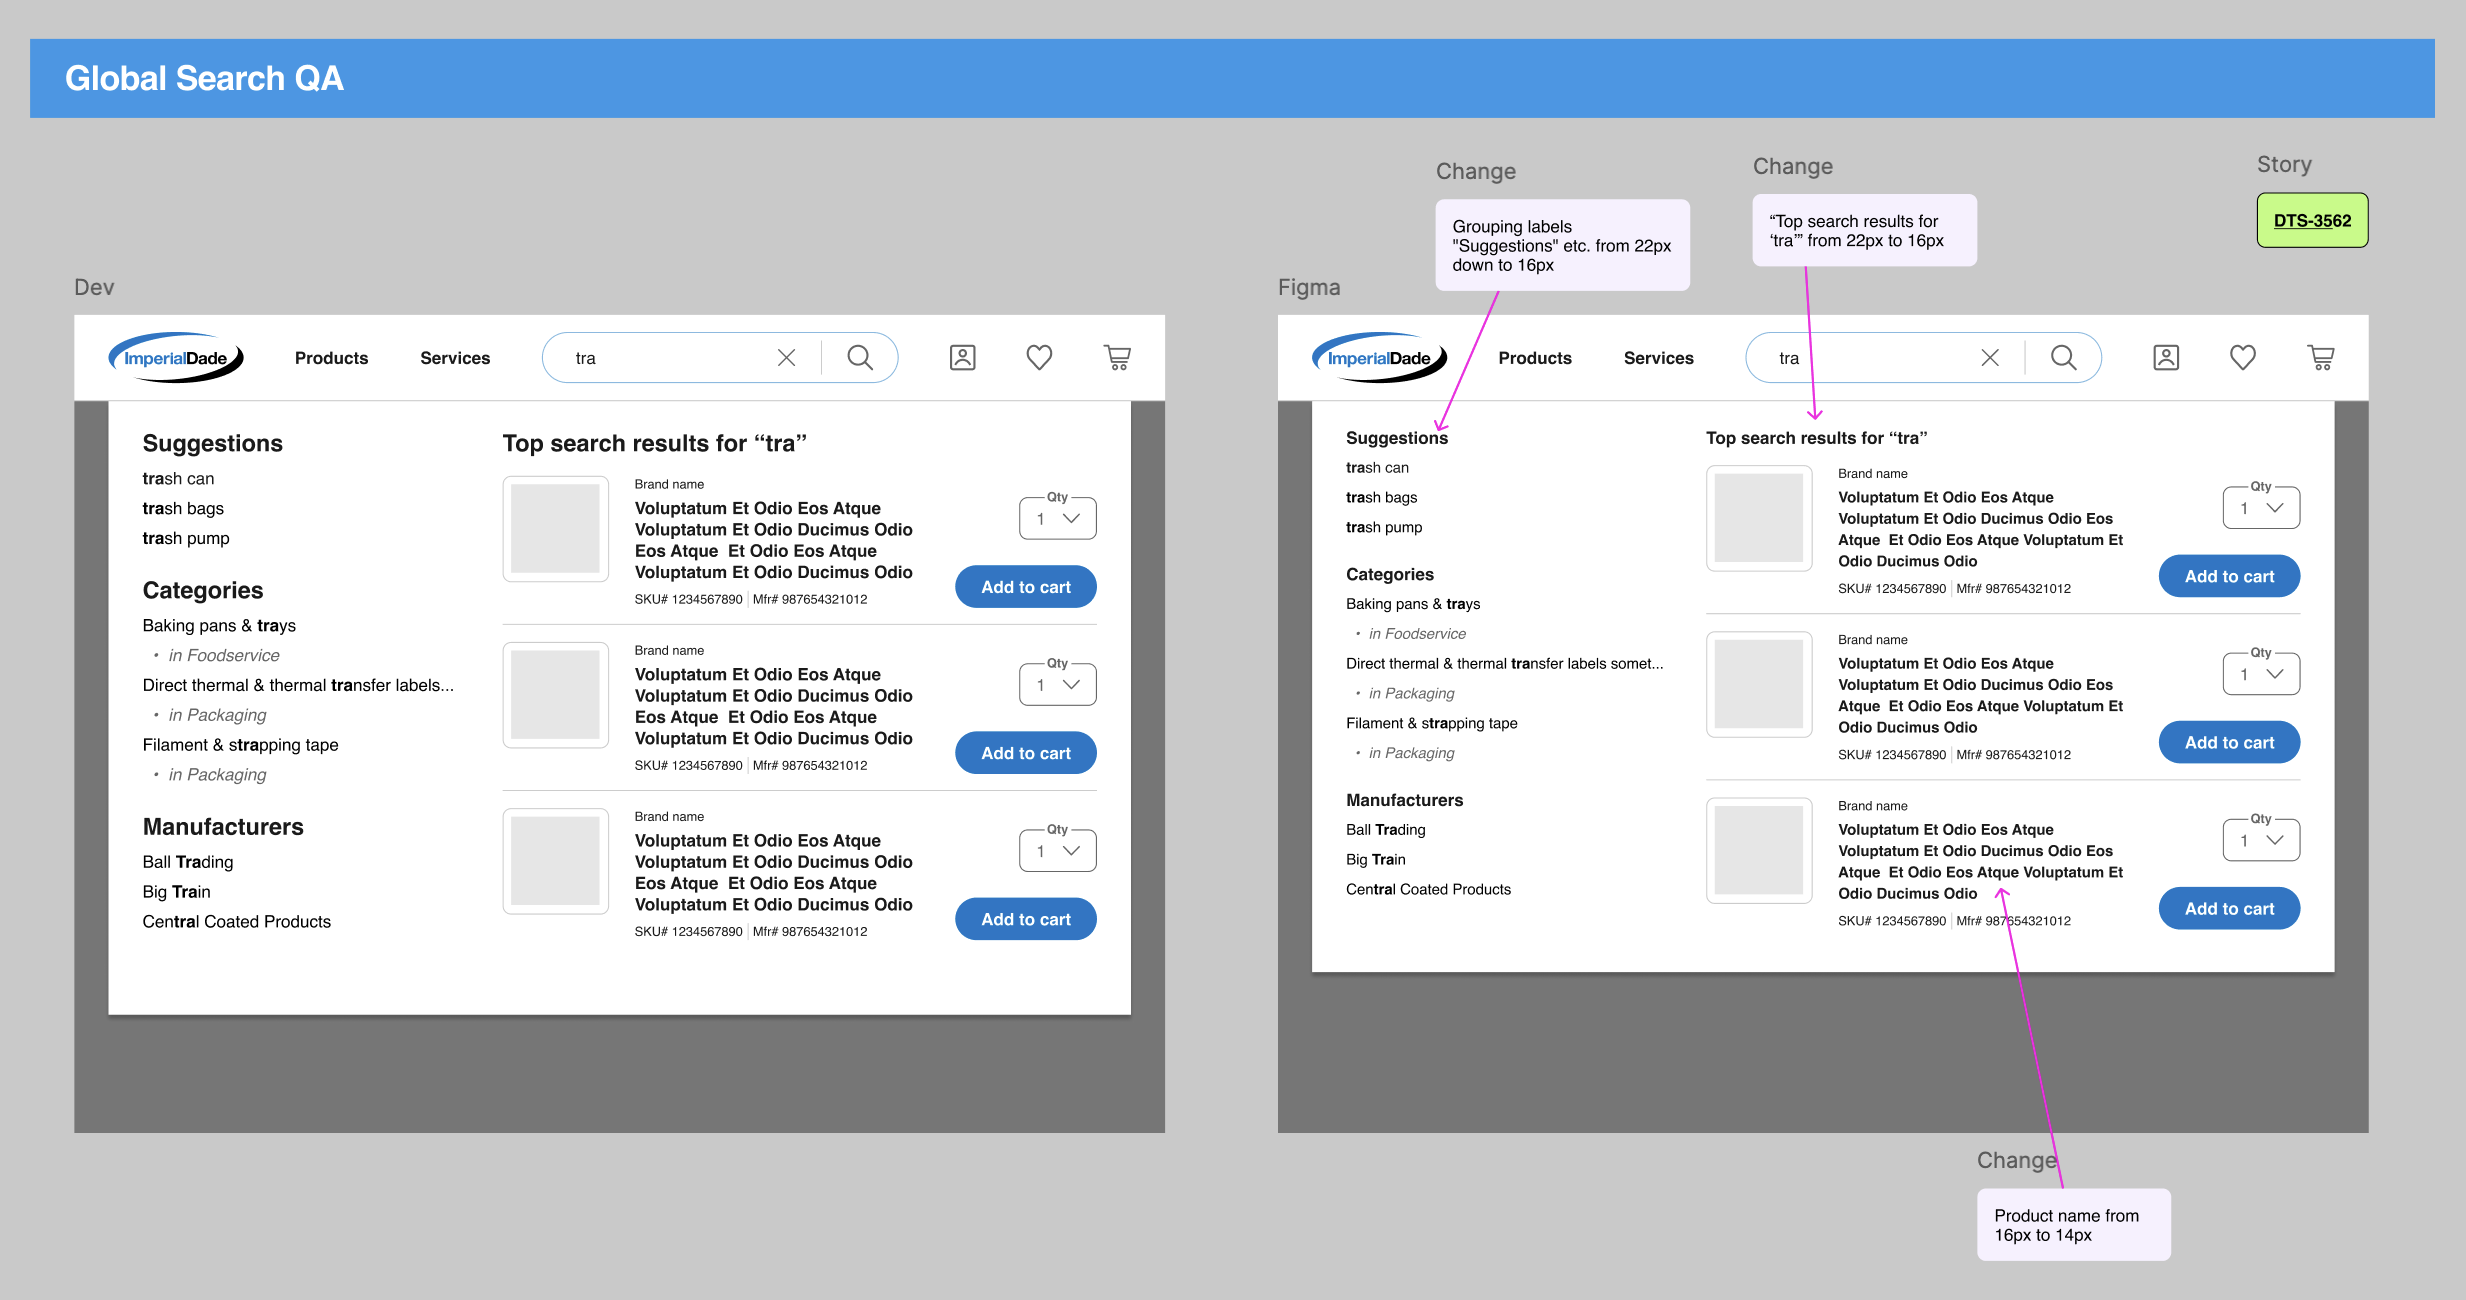The image size is (2466, 1300).
Task: Select 'Ball Trading' manufacturer in Dev mockup
Action: pos(188,861)
